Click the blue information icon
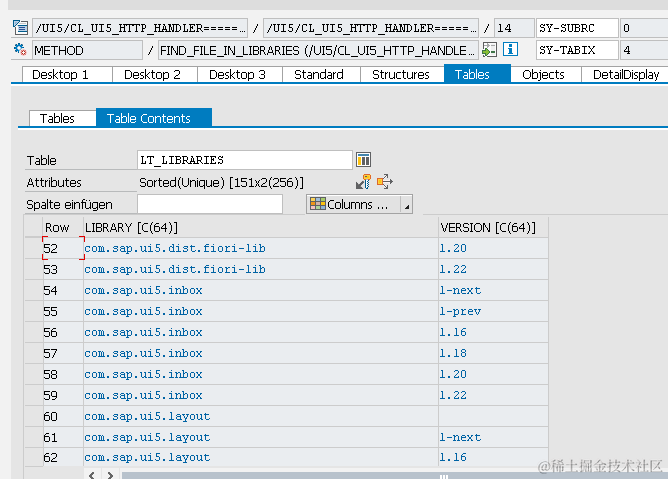 510,49
